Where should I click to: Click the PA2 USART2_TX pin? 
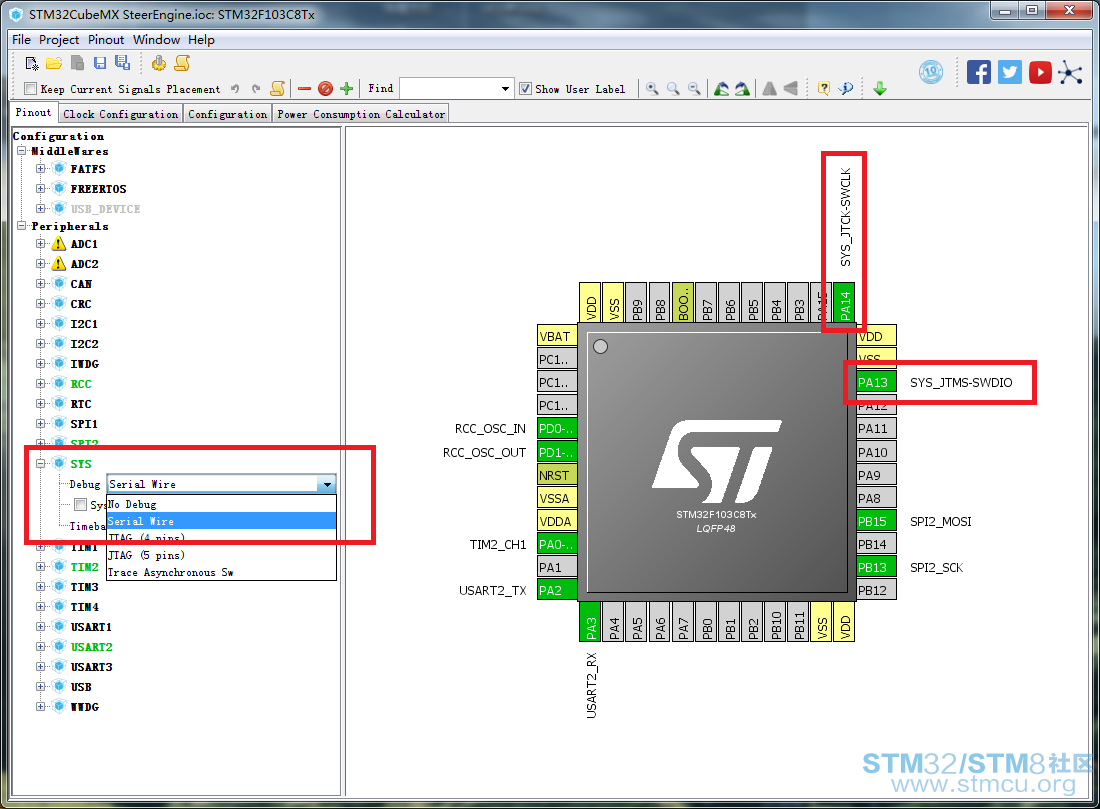(557, 590)
